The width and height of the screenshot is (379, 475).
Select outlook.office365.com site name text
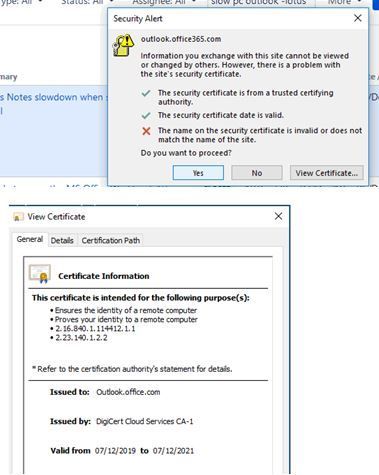[181, 39]
